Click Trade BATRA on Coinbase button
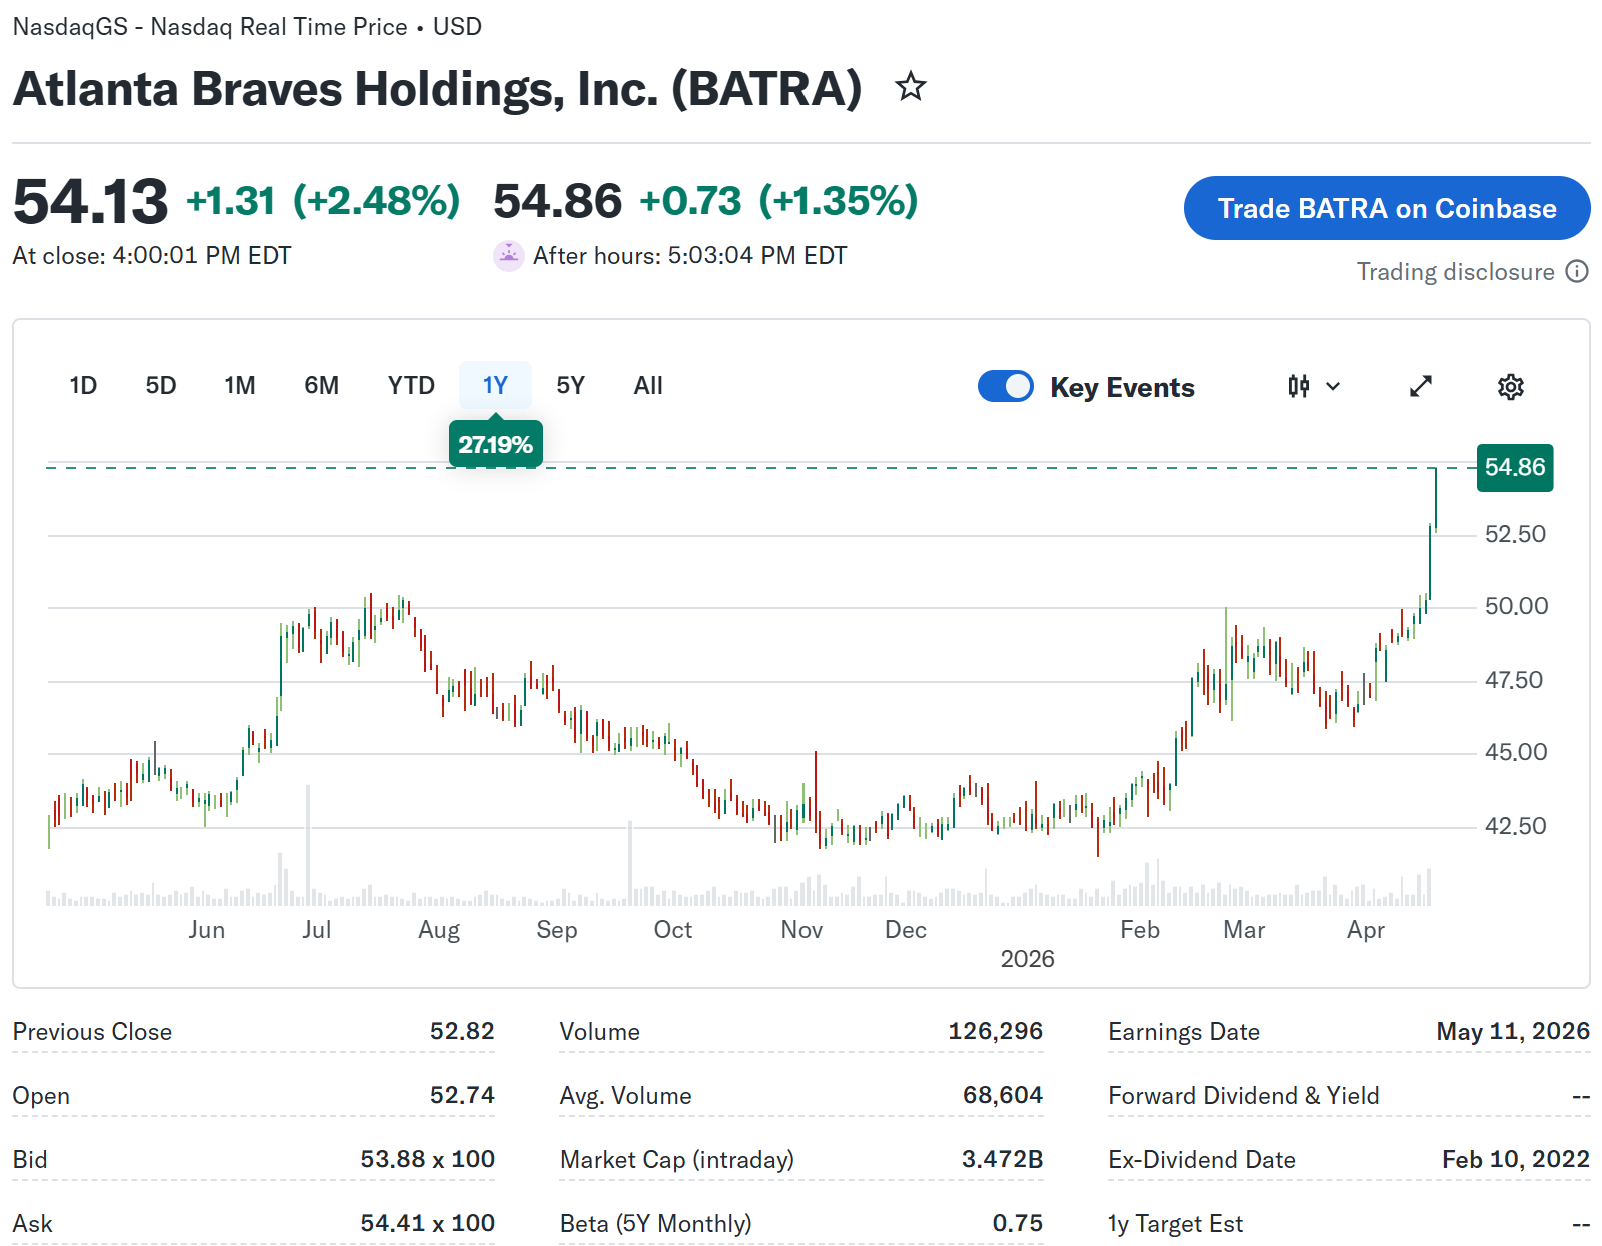 tap(1387, 208)
